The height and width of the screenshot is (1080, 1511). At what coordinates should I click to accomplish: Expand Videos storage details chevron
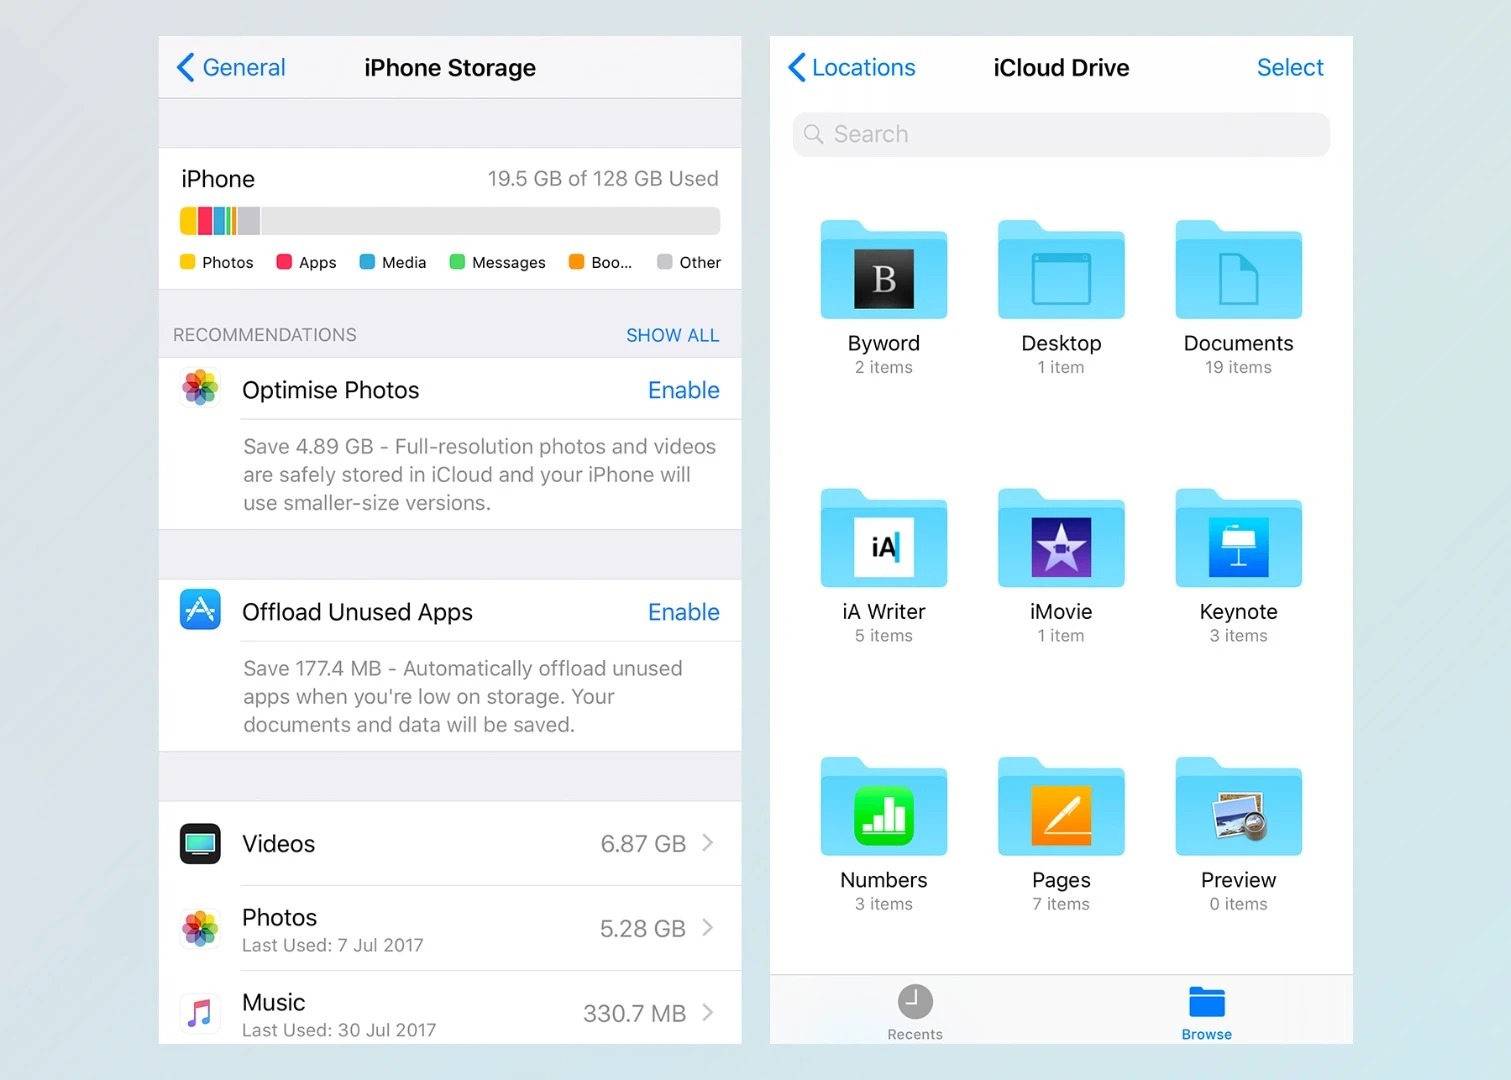[x=708, y=843]
